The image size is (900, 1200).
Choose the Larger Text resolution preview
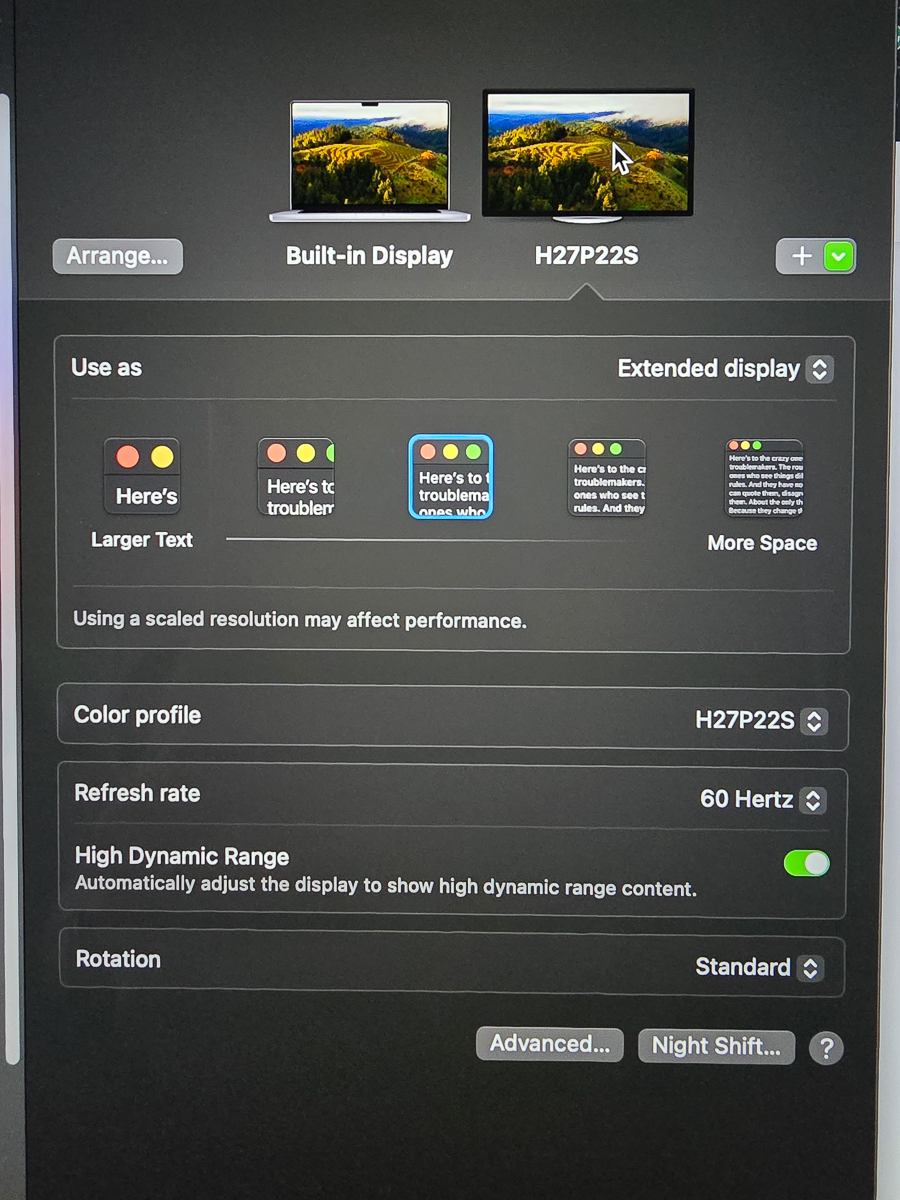[x=142, y=476]
